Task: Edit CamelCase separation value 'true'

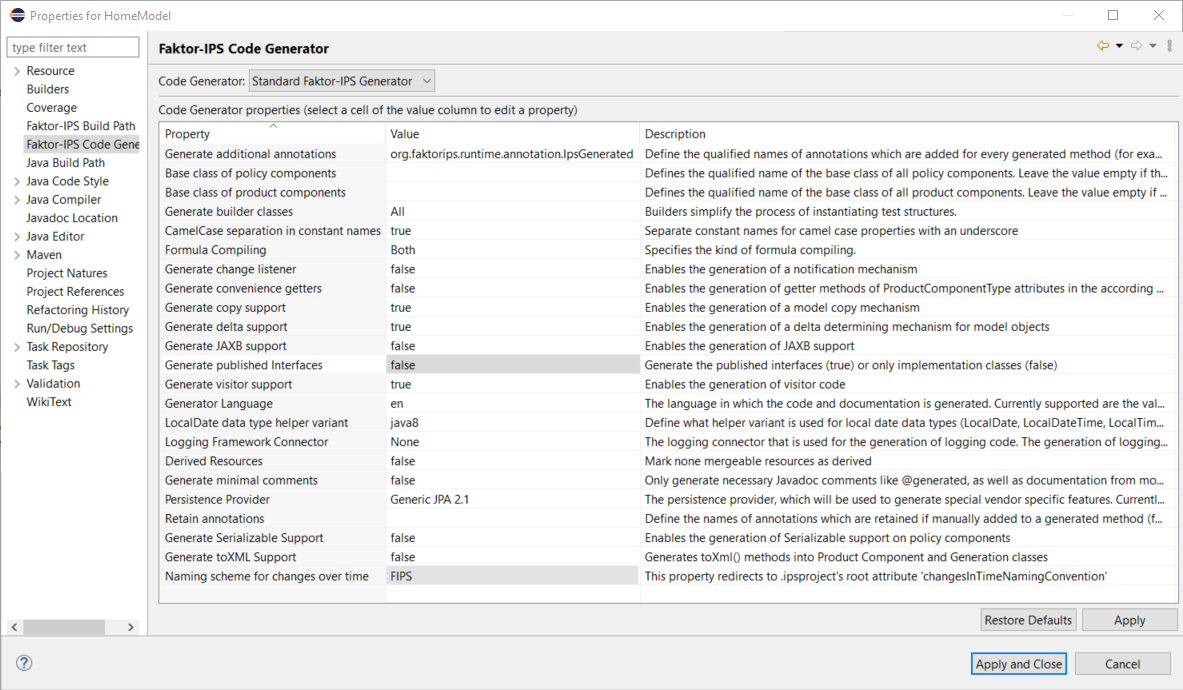Action: (512, 231)
